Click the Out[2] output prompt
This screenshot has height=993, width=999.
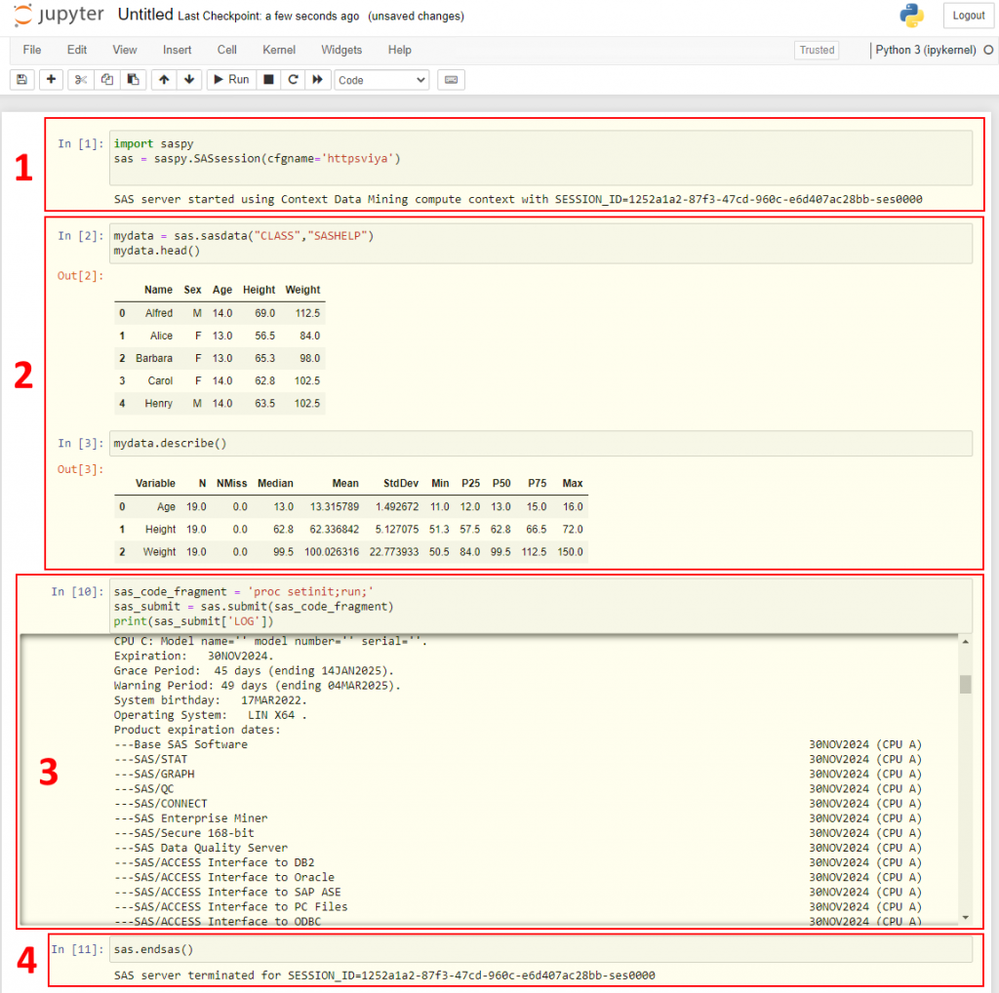pos(80,276)
